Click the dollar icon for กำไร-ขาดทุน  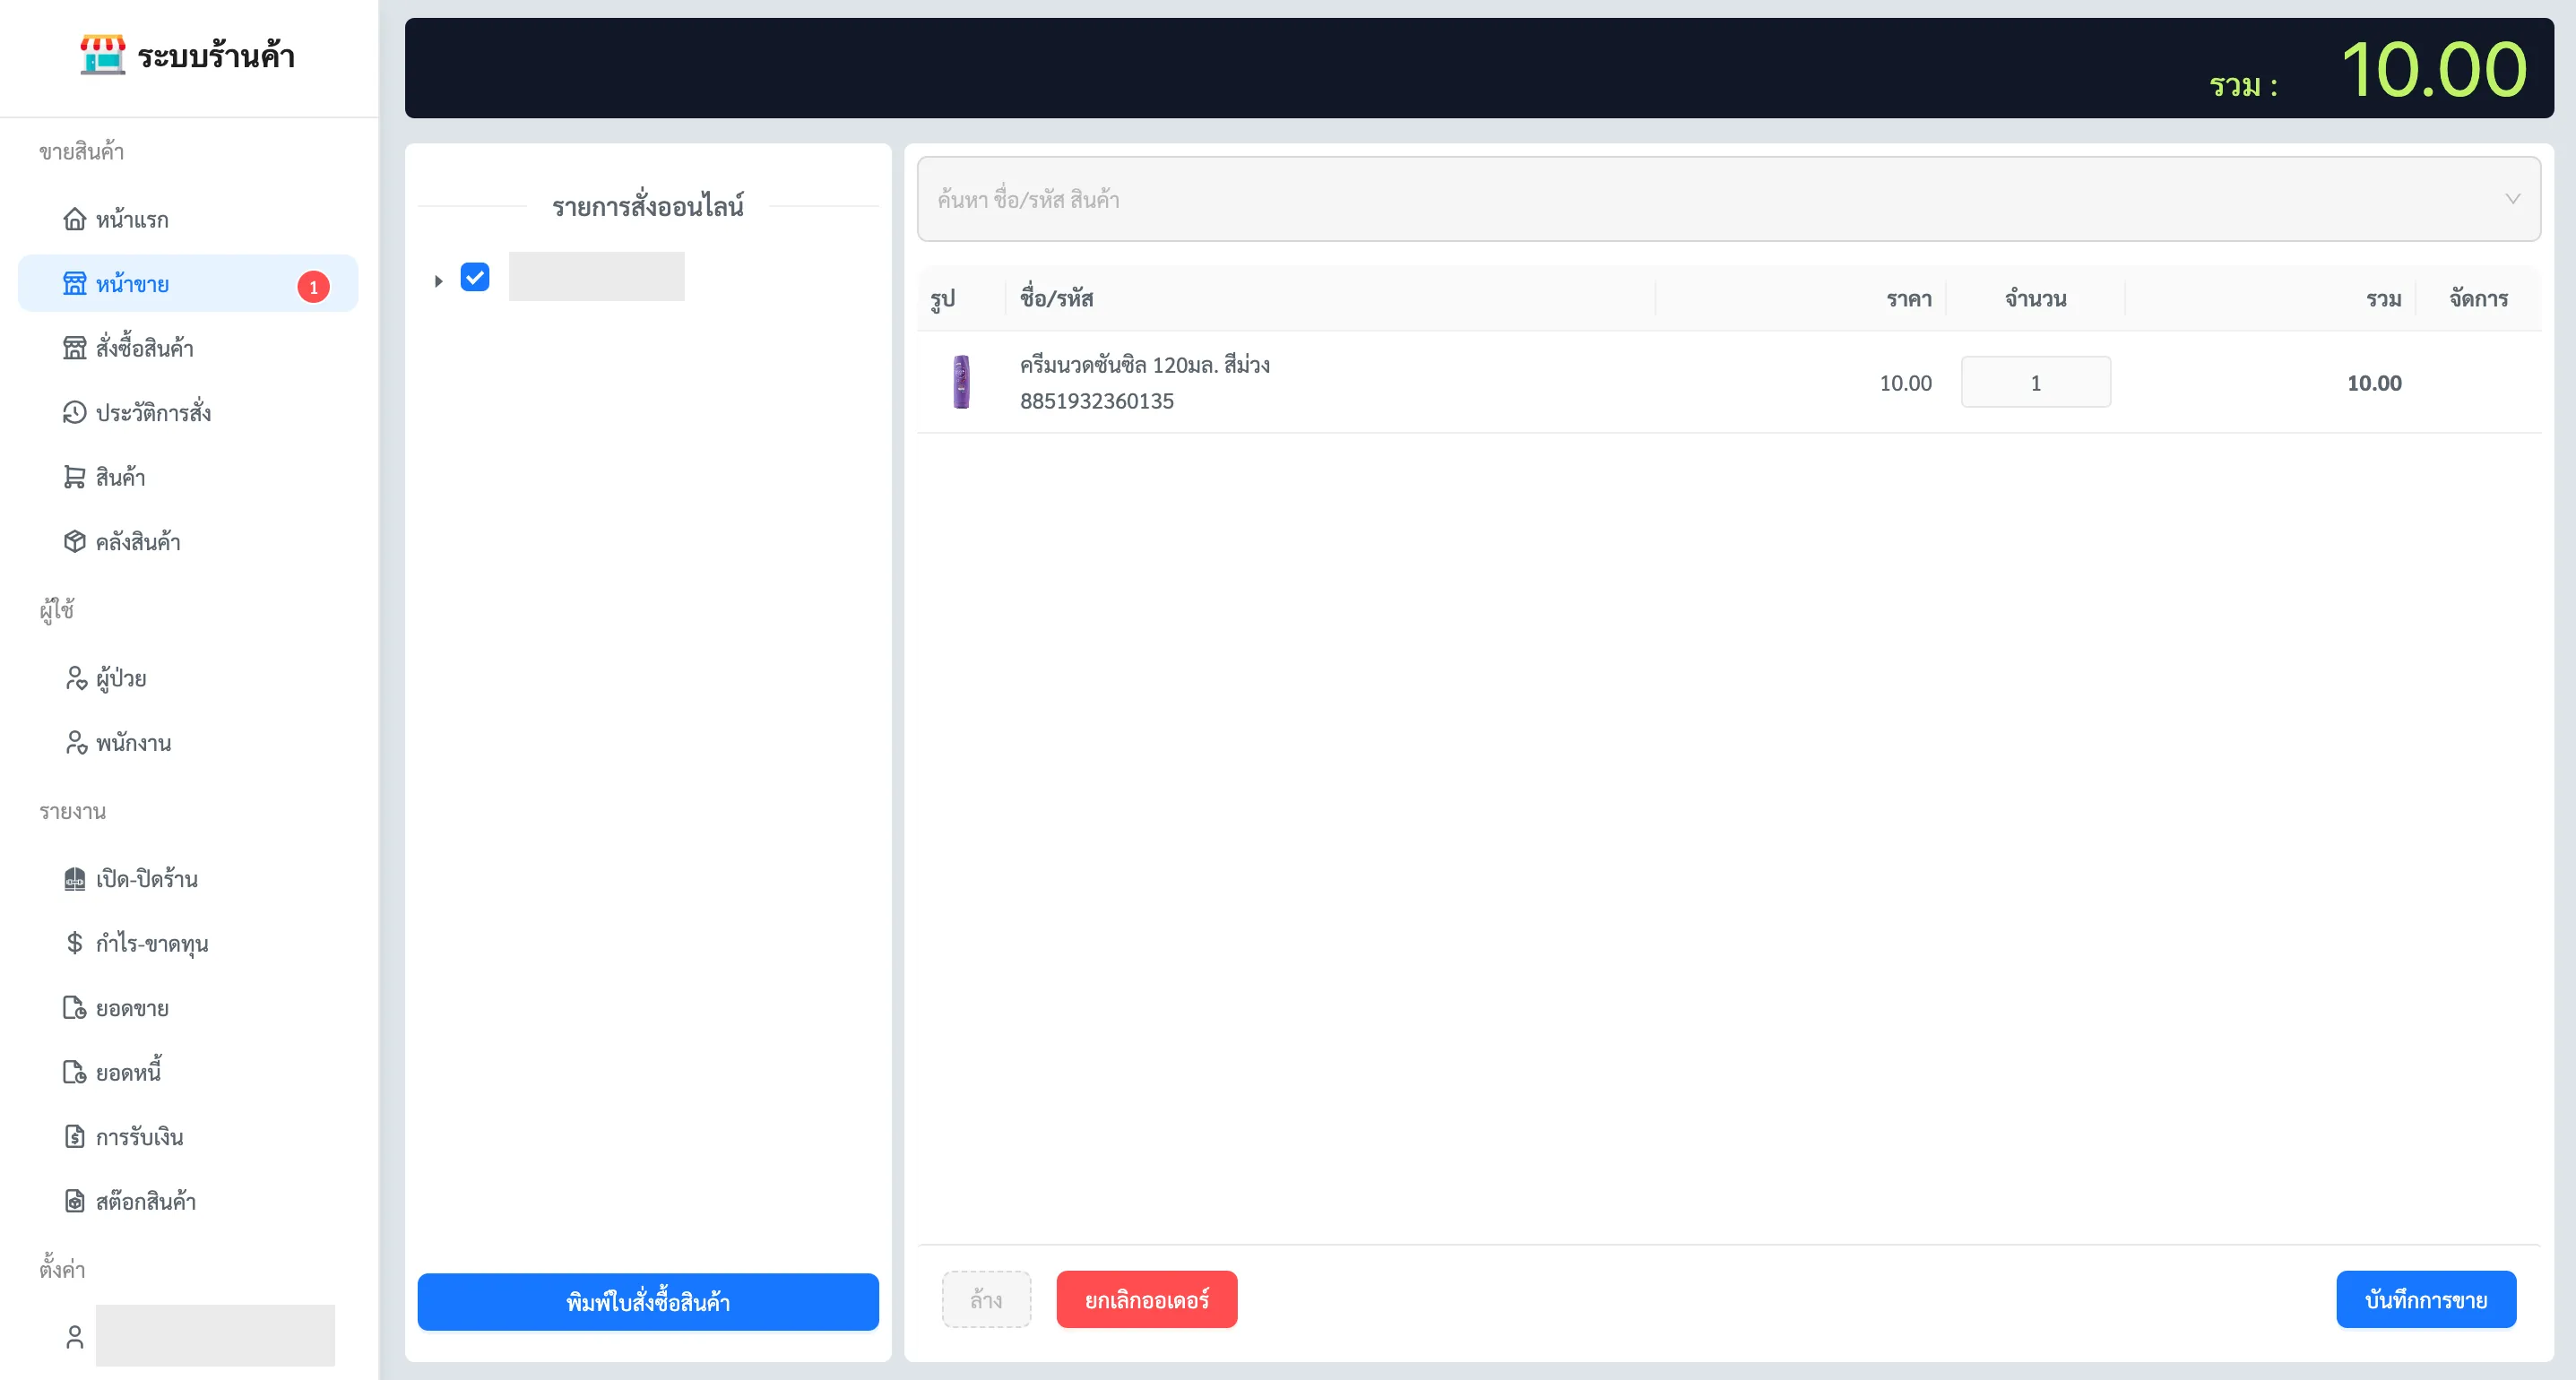[74, 943]
